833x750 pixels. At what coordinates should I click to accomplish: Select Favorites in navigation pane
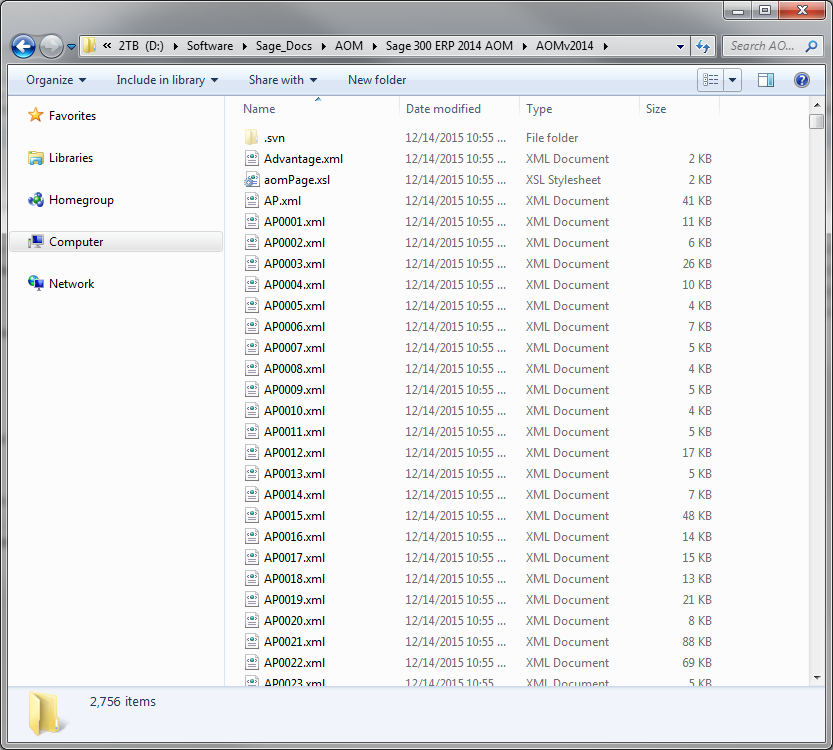tap(72, 116)
